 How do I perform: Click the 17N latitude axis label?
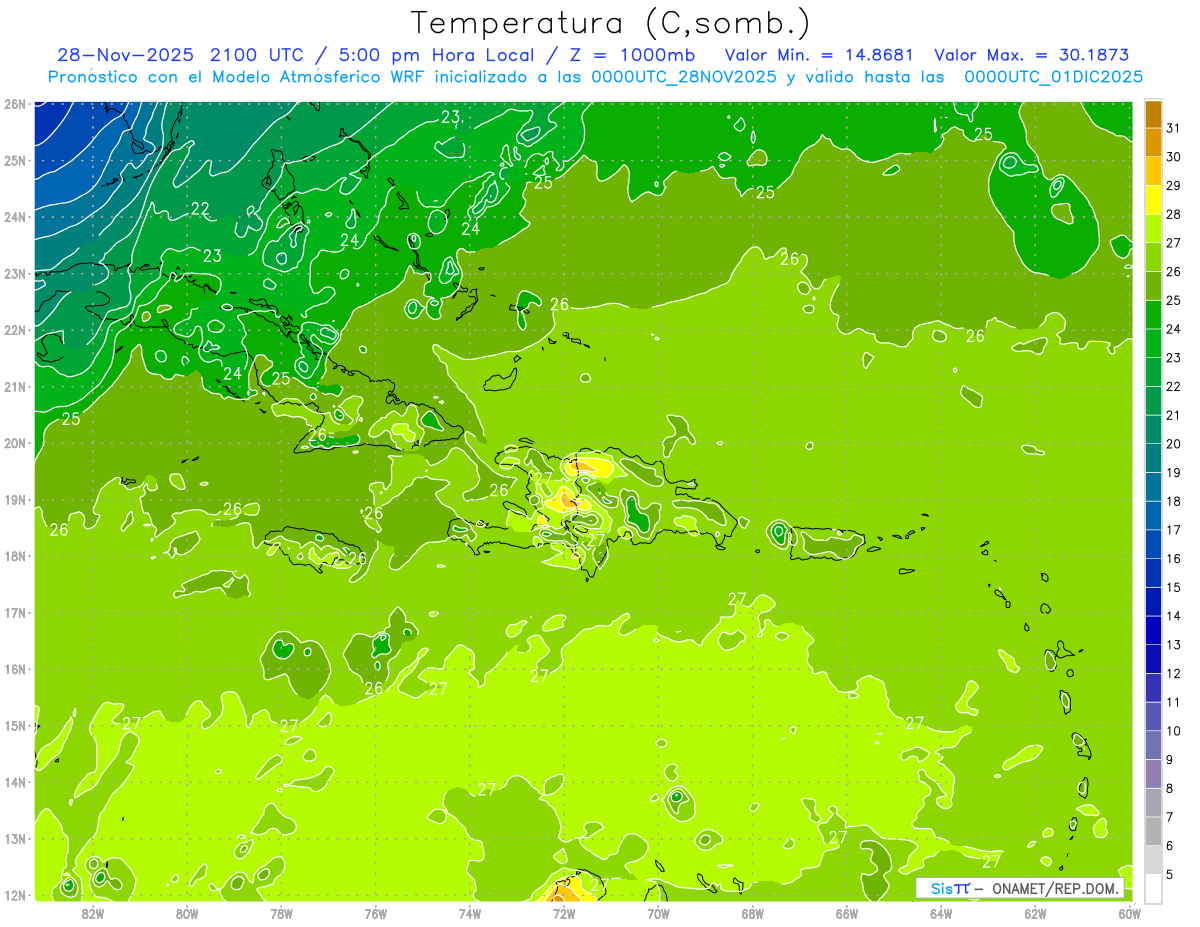click(x=15, y=612)
